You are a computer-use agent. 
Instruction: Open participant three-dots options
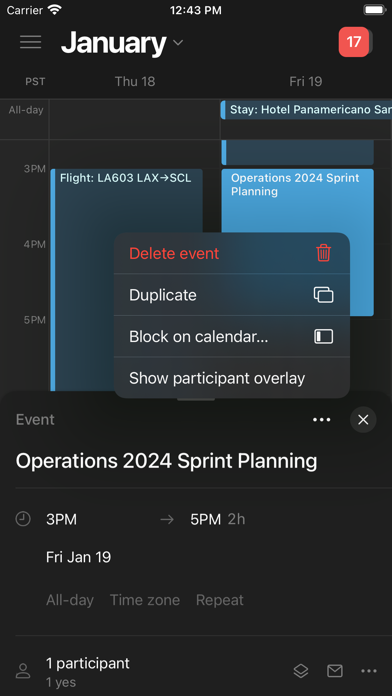pos(369,671)
